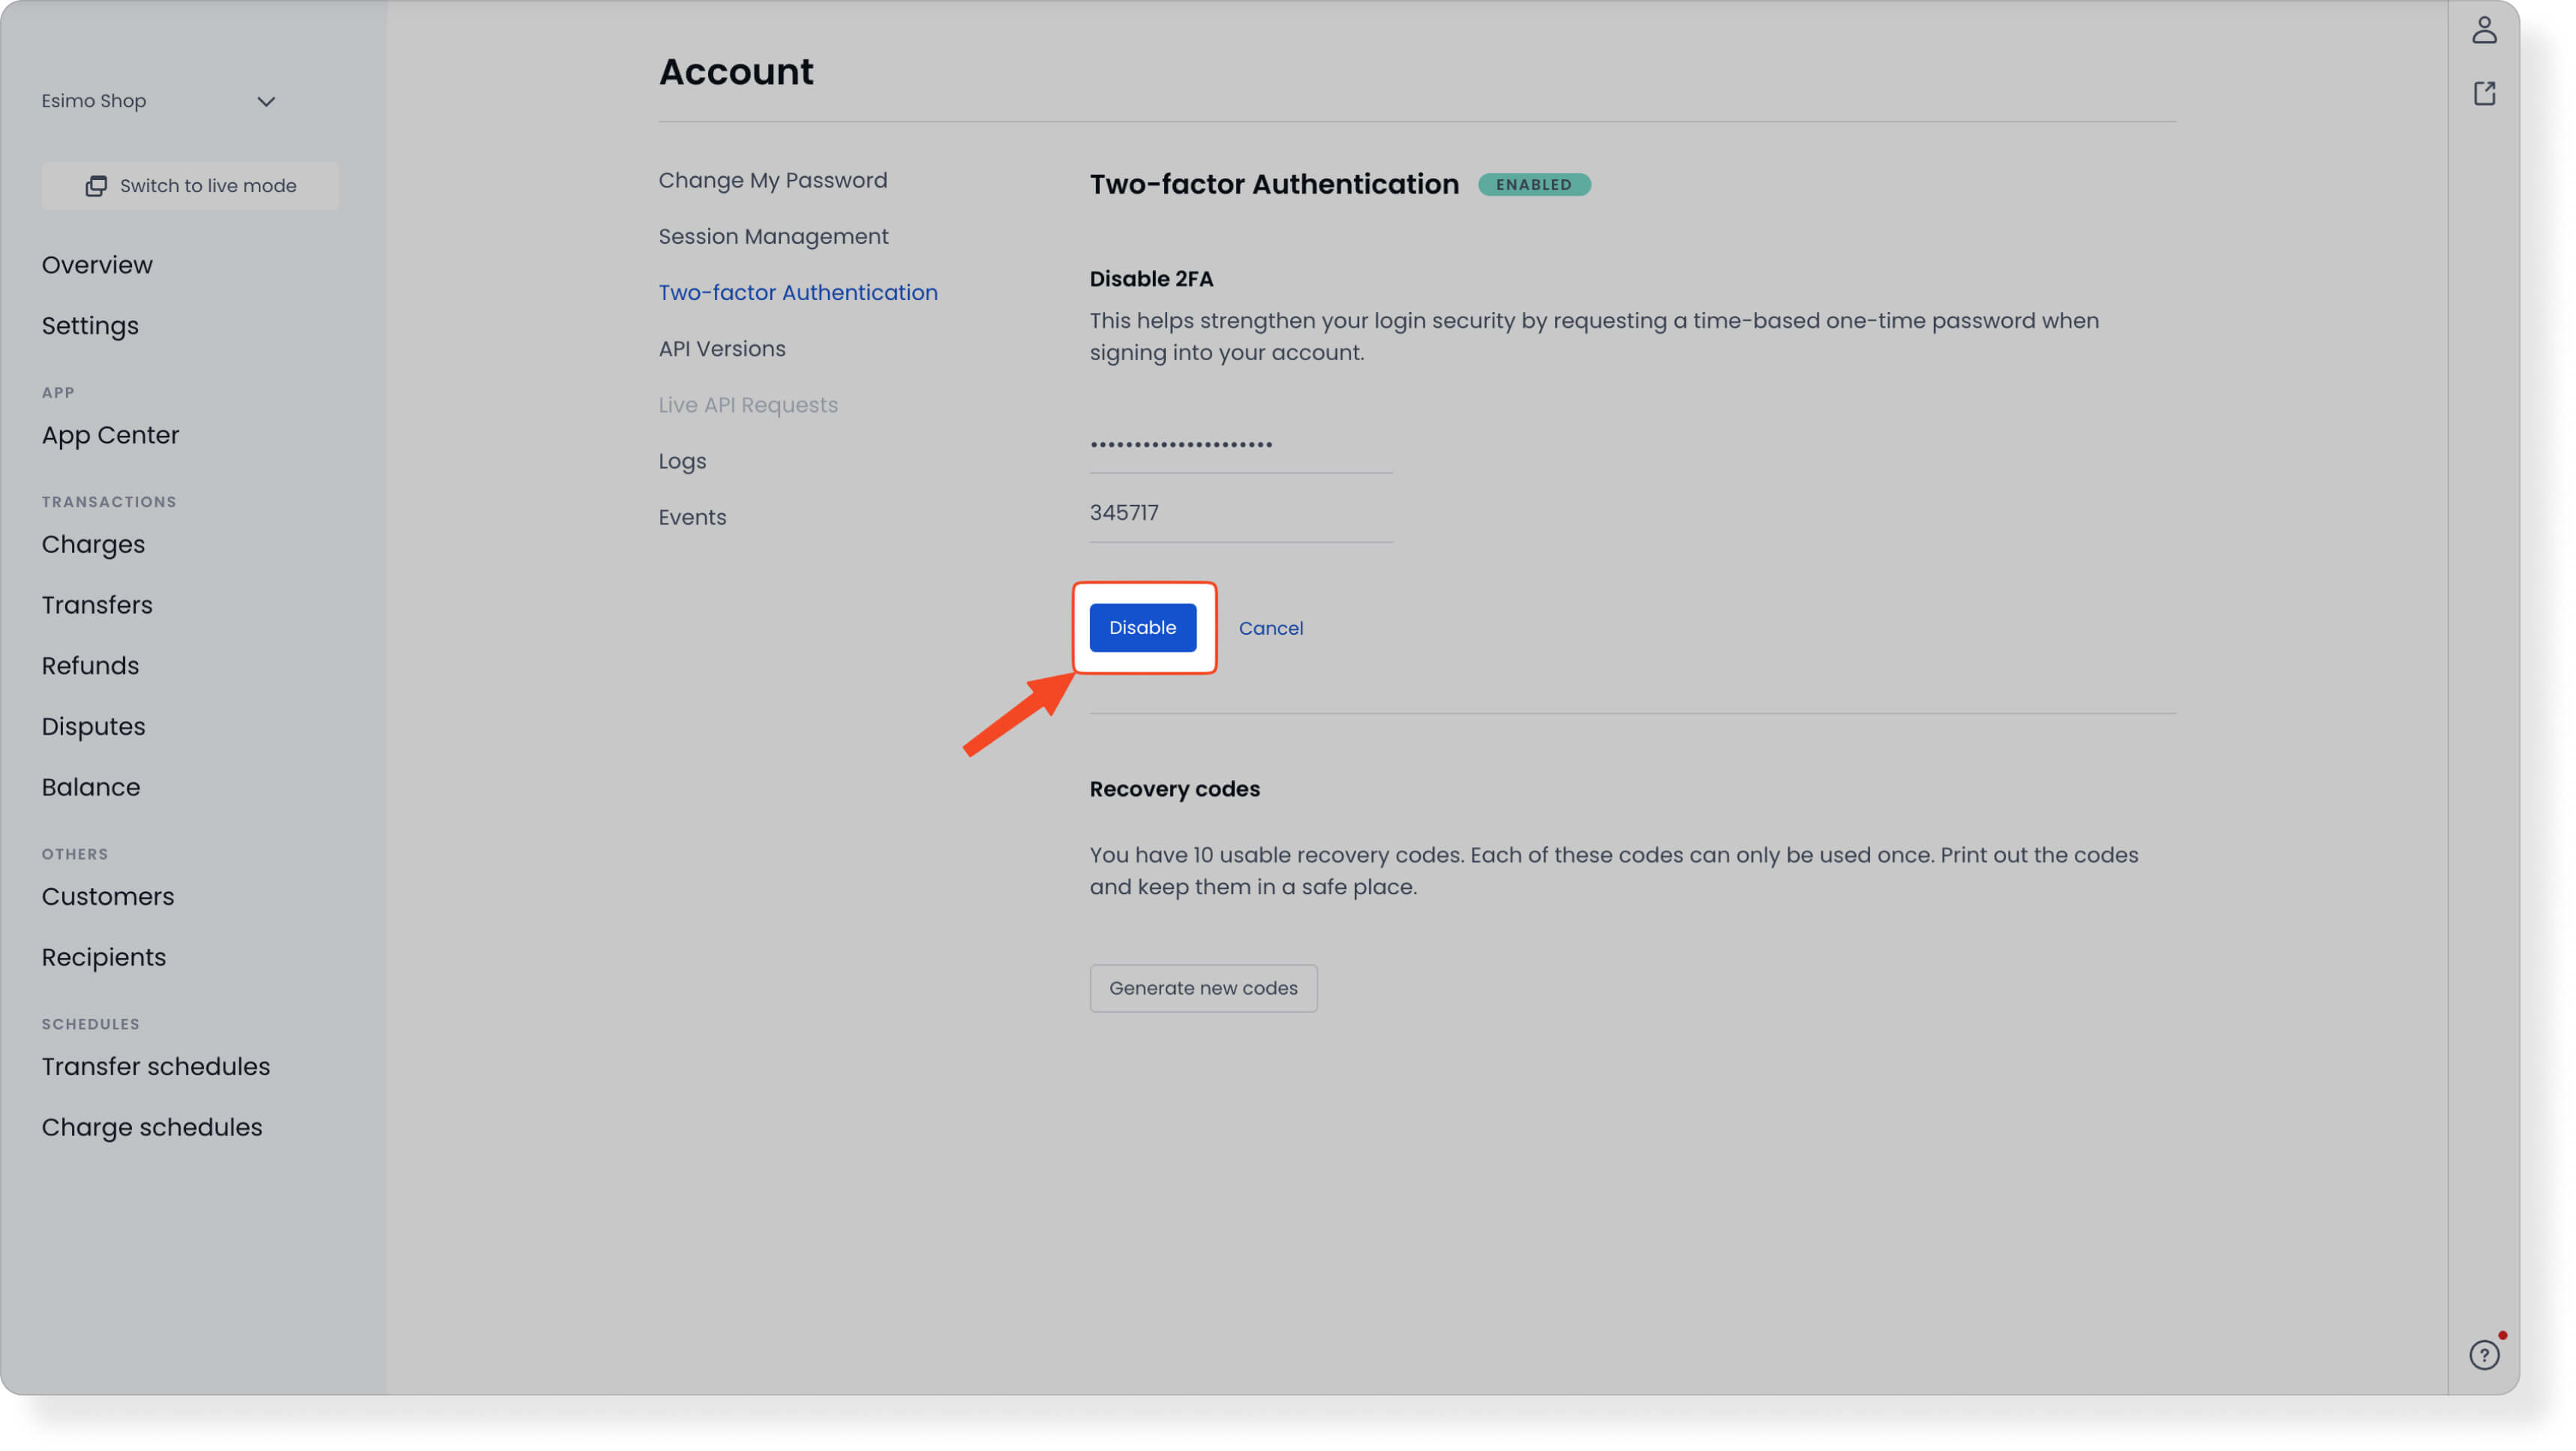Select Two-factor Authentication in account menu
2576x1451 pixels.
(797, 292)
